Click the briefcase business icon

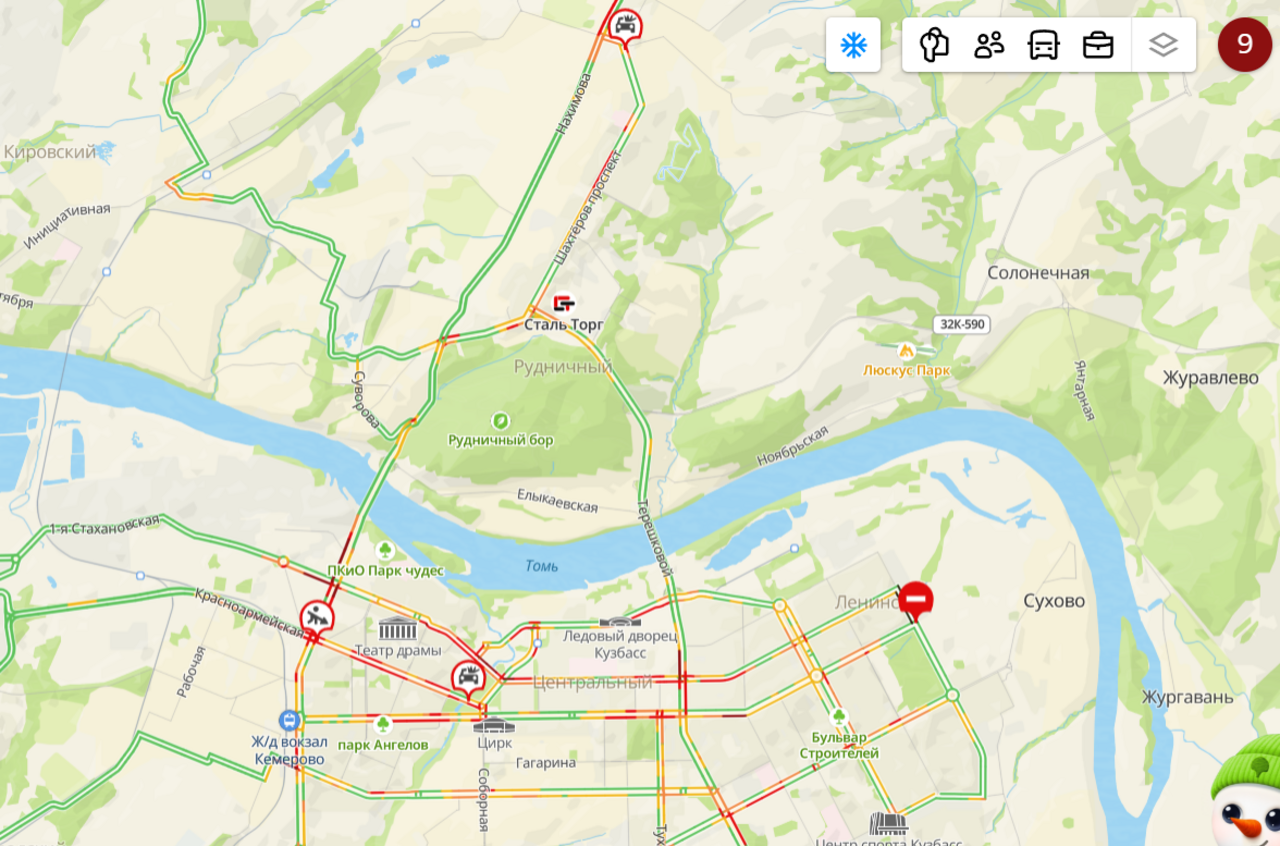1098,45
